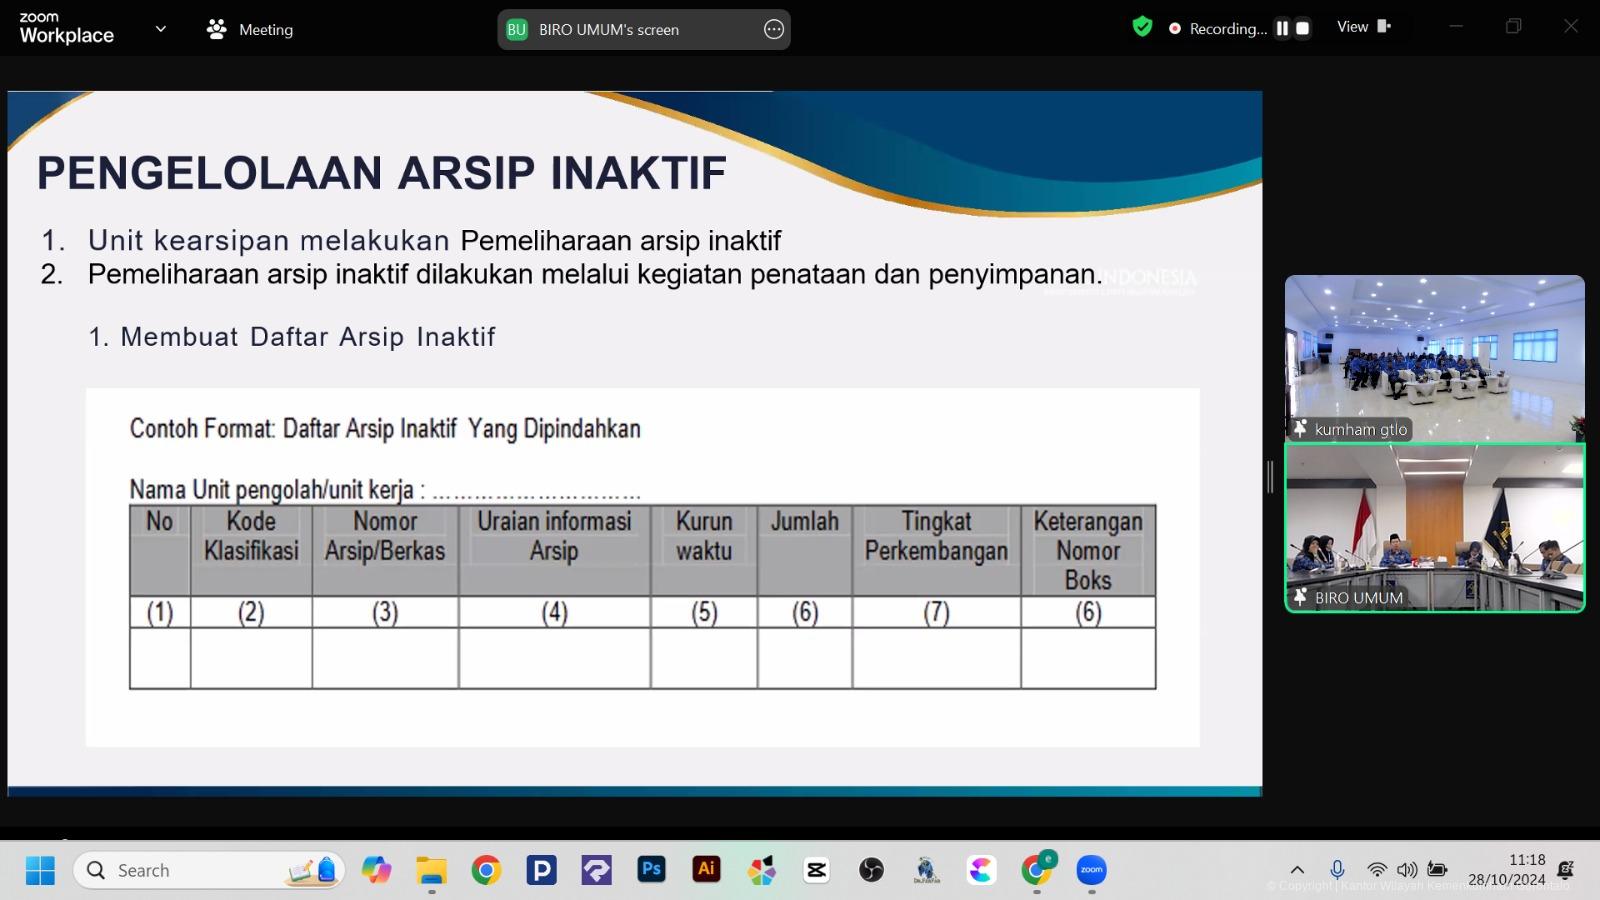This screenshot has width=1600, height=900.
Task: Click the Tingkat Perkembangan header cell
Action: tap(936, 550)
